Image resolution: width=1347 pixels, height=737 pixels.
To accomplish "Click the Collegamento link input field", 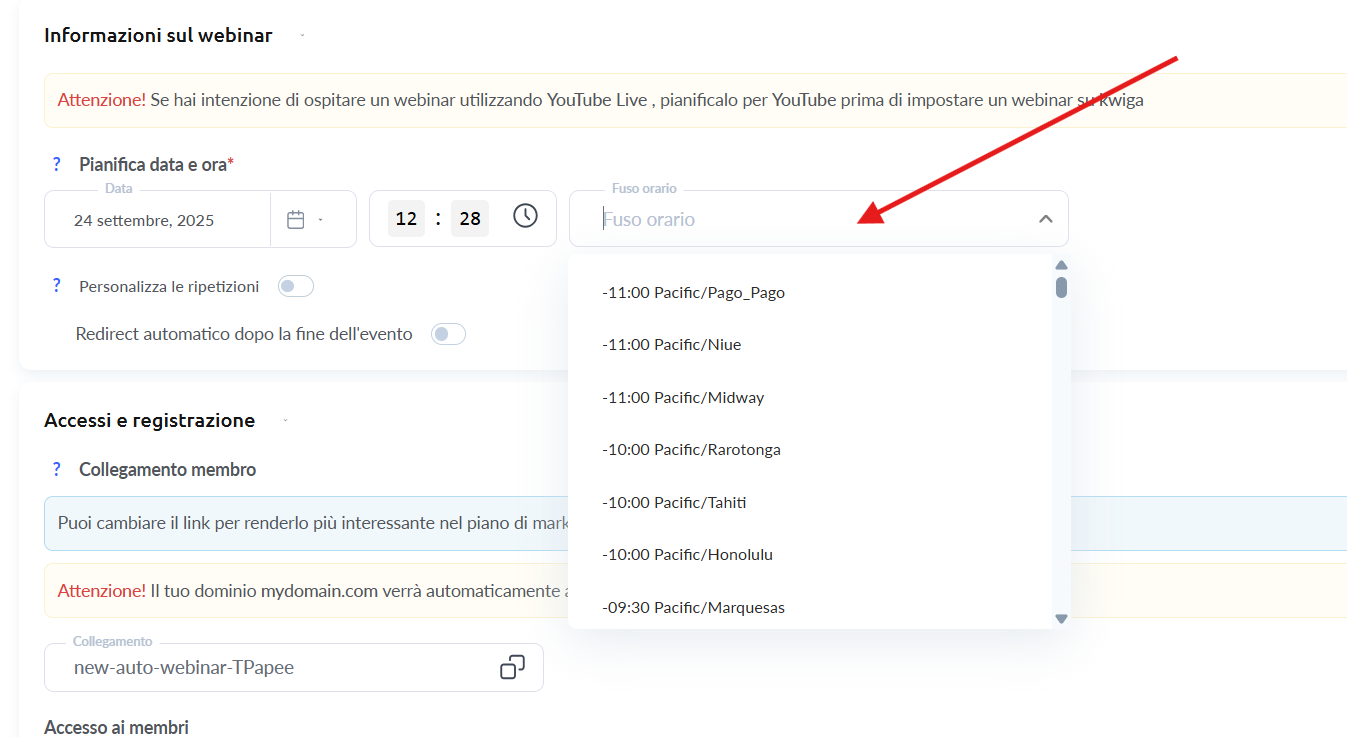I will (270, 667).
